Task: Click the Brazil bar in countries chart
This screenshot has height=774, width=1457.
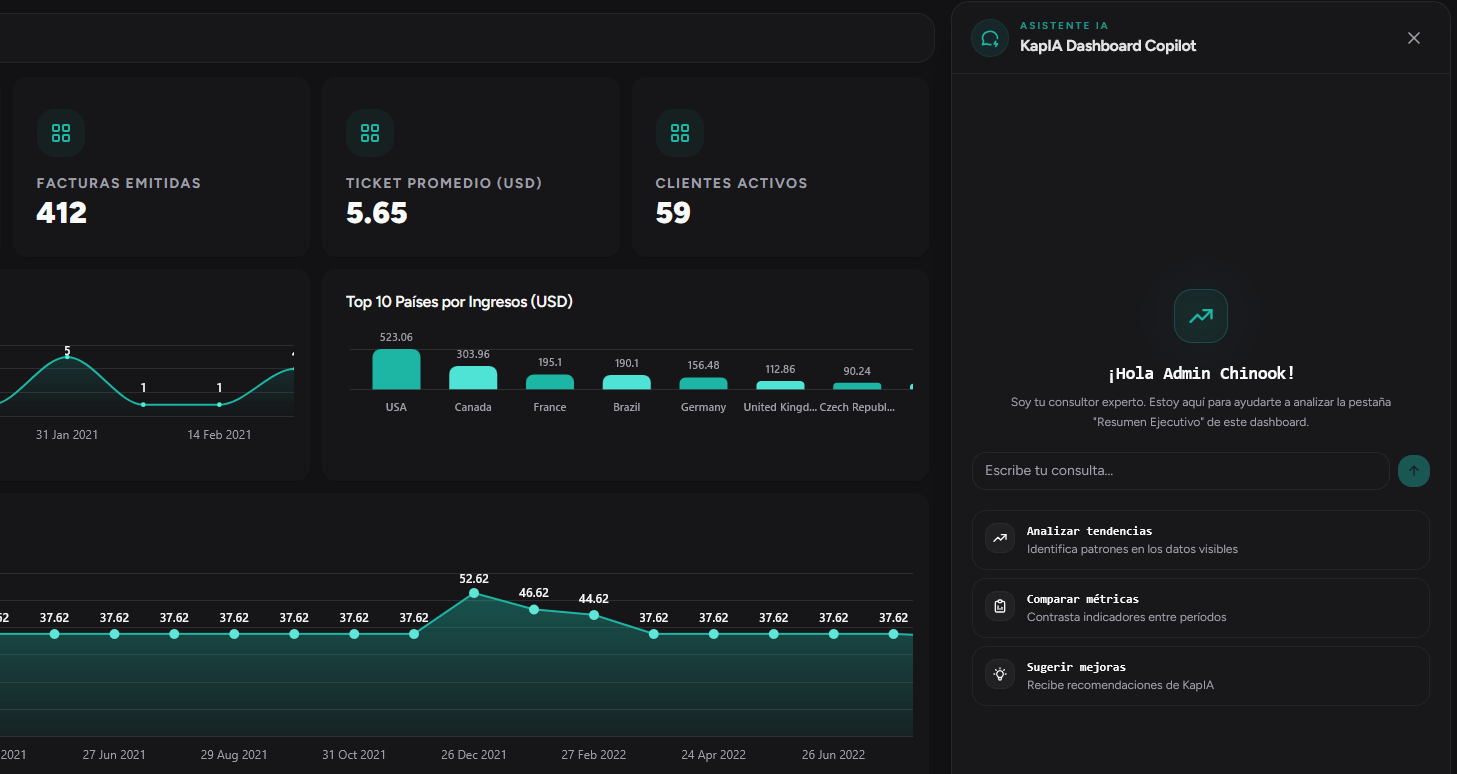Action: click(627, 382)
